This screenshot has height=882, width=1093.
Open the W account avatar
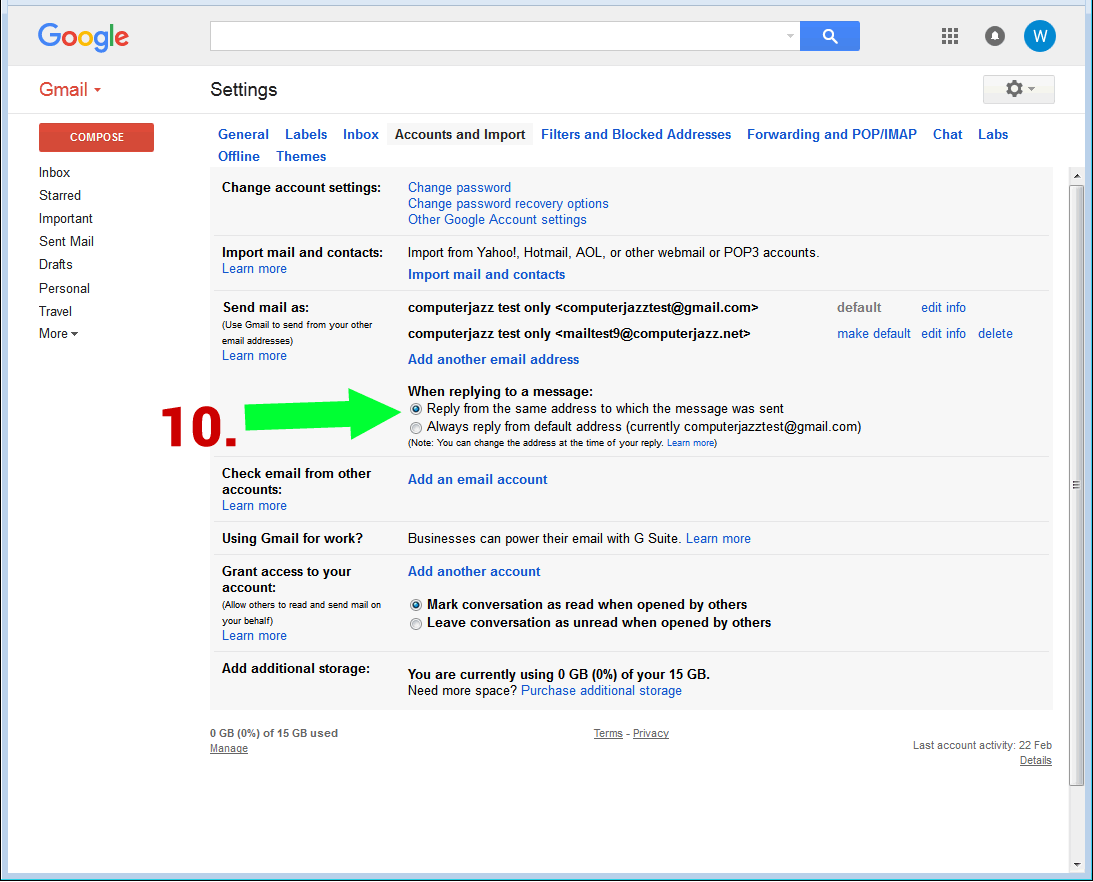click(x=1039, y=36)
